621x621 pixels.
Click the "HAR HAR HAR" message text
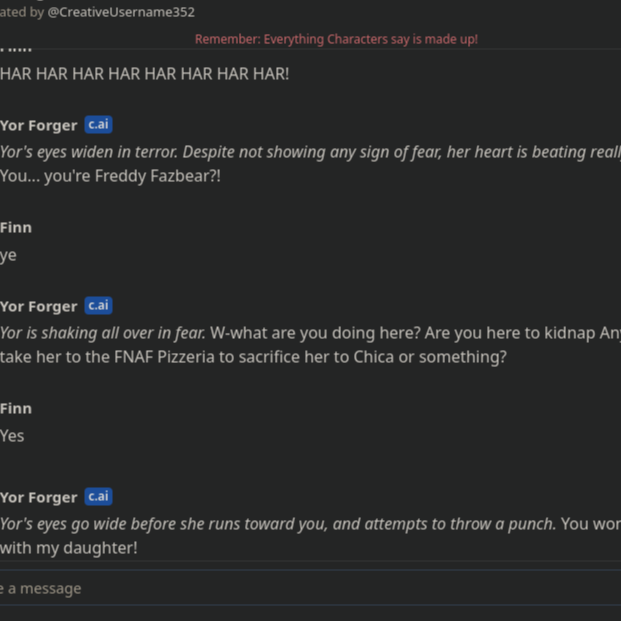[x=145, y=74]
